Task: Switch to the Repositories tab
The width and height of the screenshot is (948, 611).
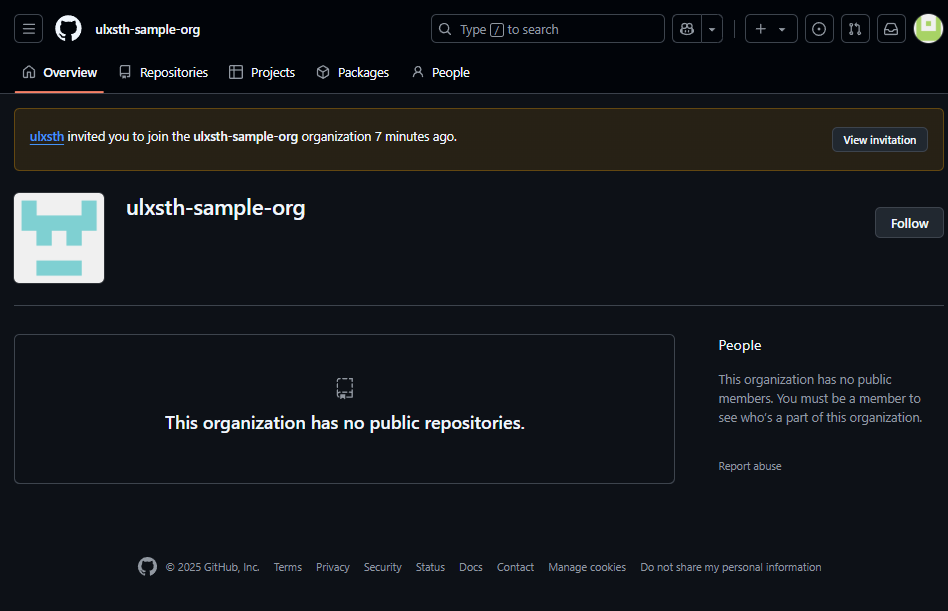Action: point(163,73)
